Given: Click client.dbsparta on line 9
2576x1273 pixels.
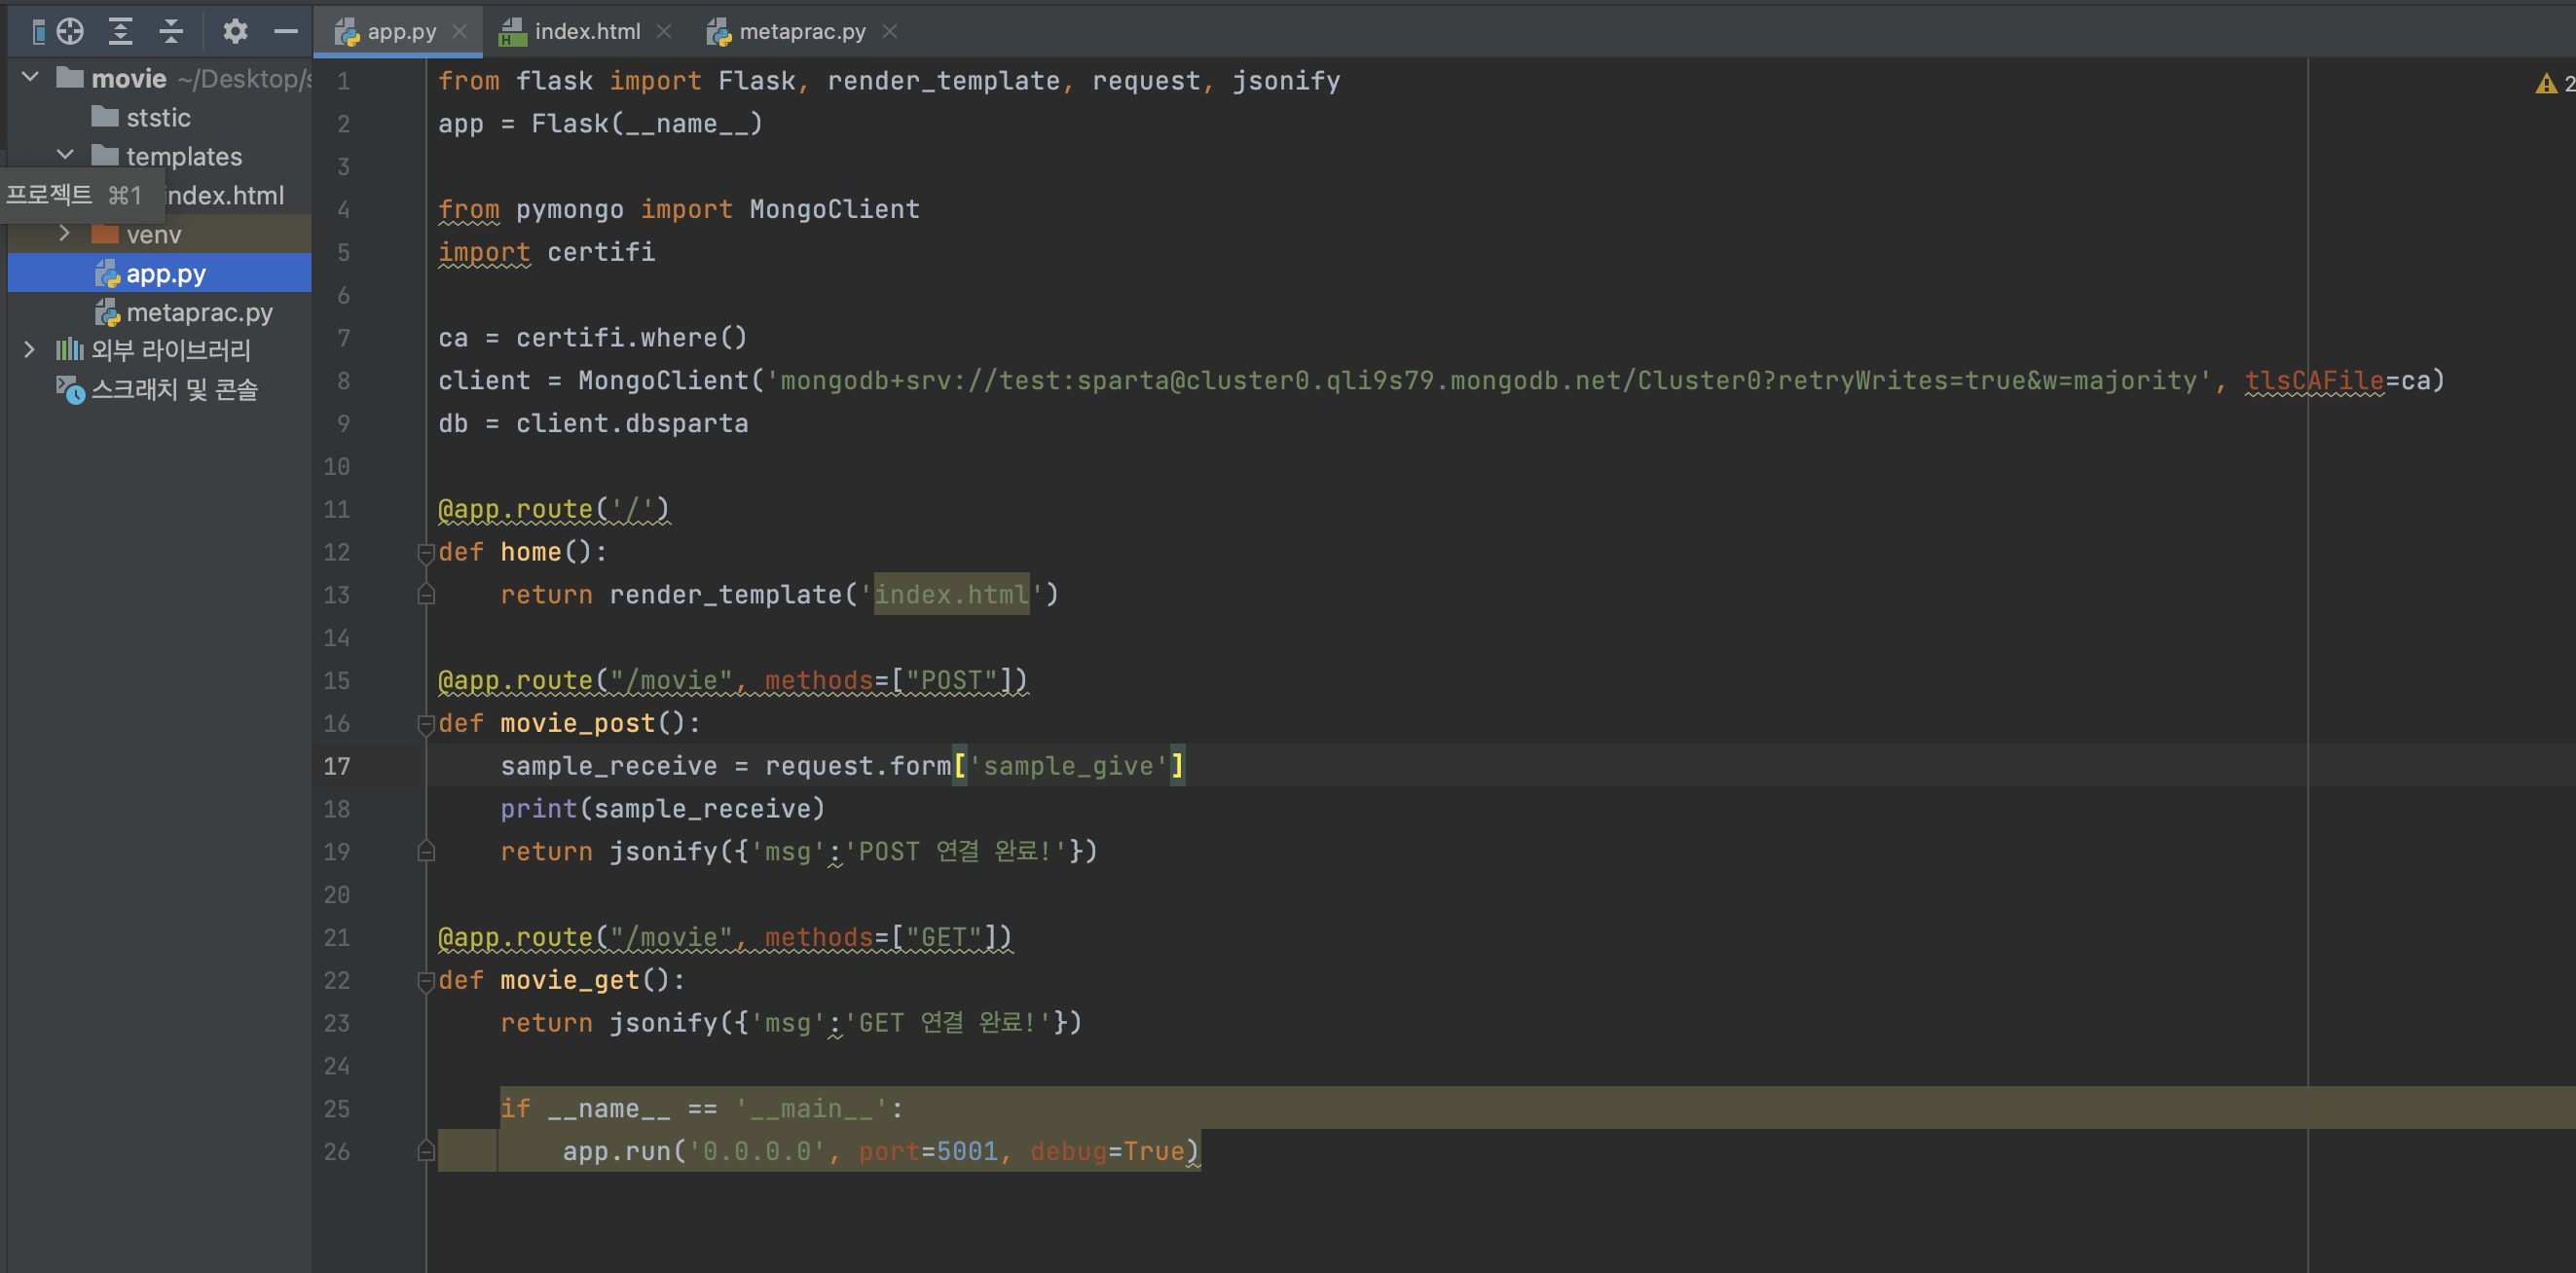Looking at the screenshot, I should [632, 424].
